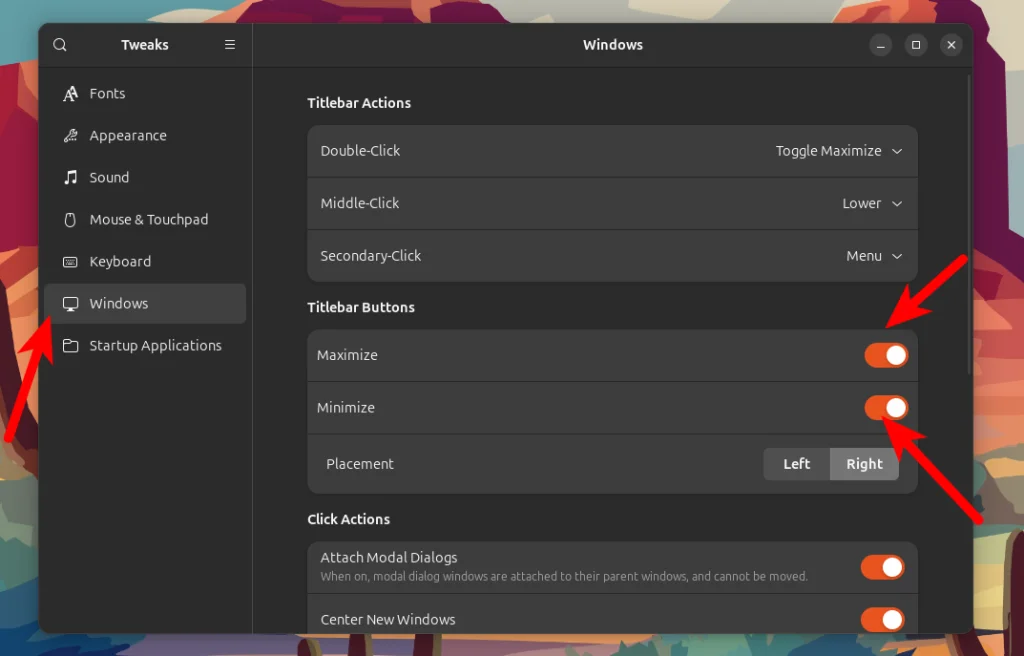The image size is (1024, 656).
Task: Select the Fonts sidebar icon
Action: 72,93
